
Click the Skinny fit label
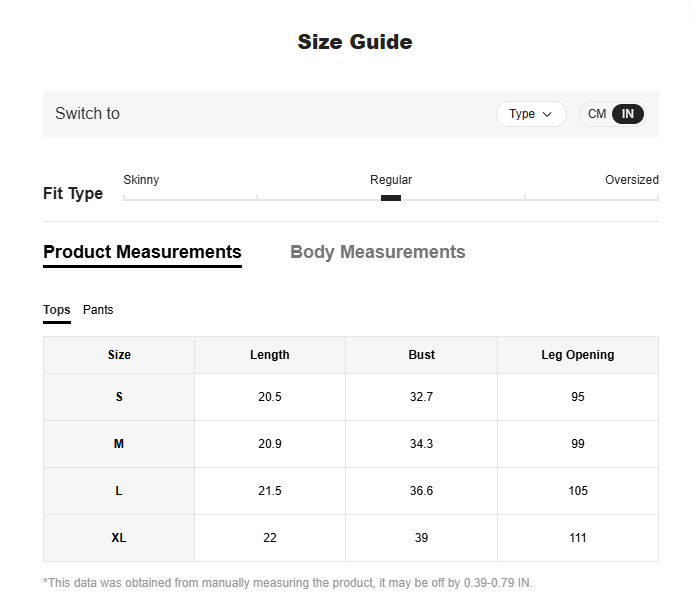coord(141,180)
